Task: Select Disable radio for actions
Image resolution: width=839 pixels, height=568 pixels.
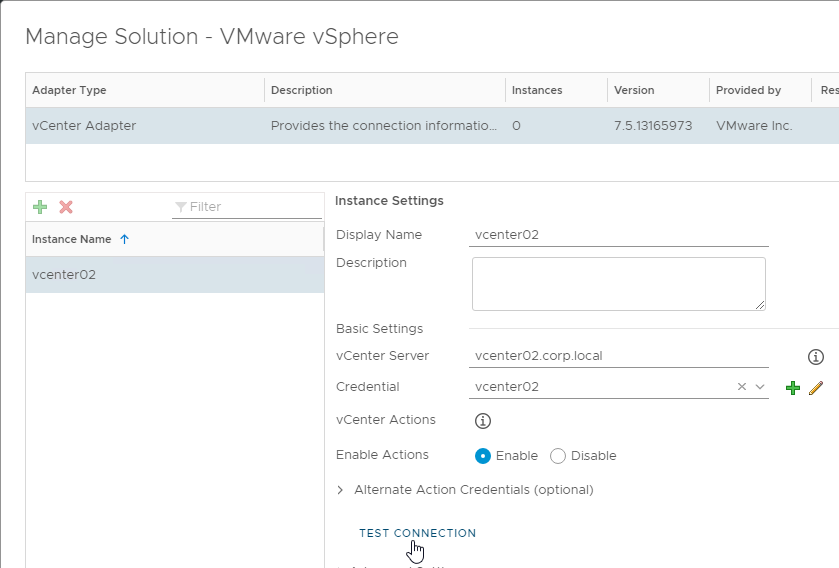Action: (x=558, y=456)
